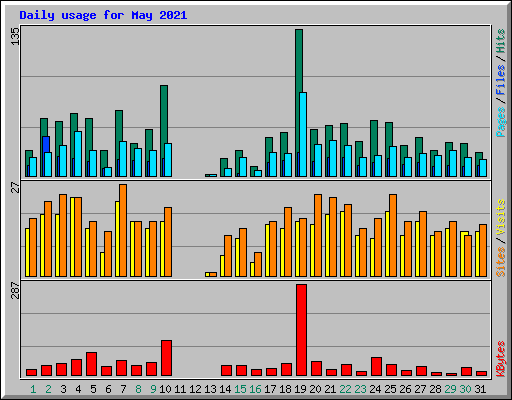
Task: Click day label 15 on the x-axis
Action: (x=240, y=389)
